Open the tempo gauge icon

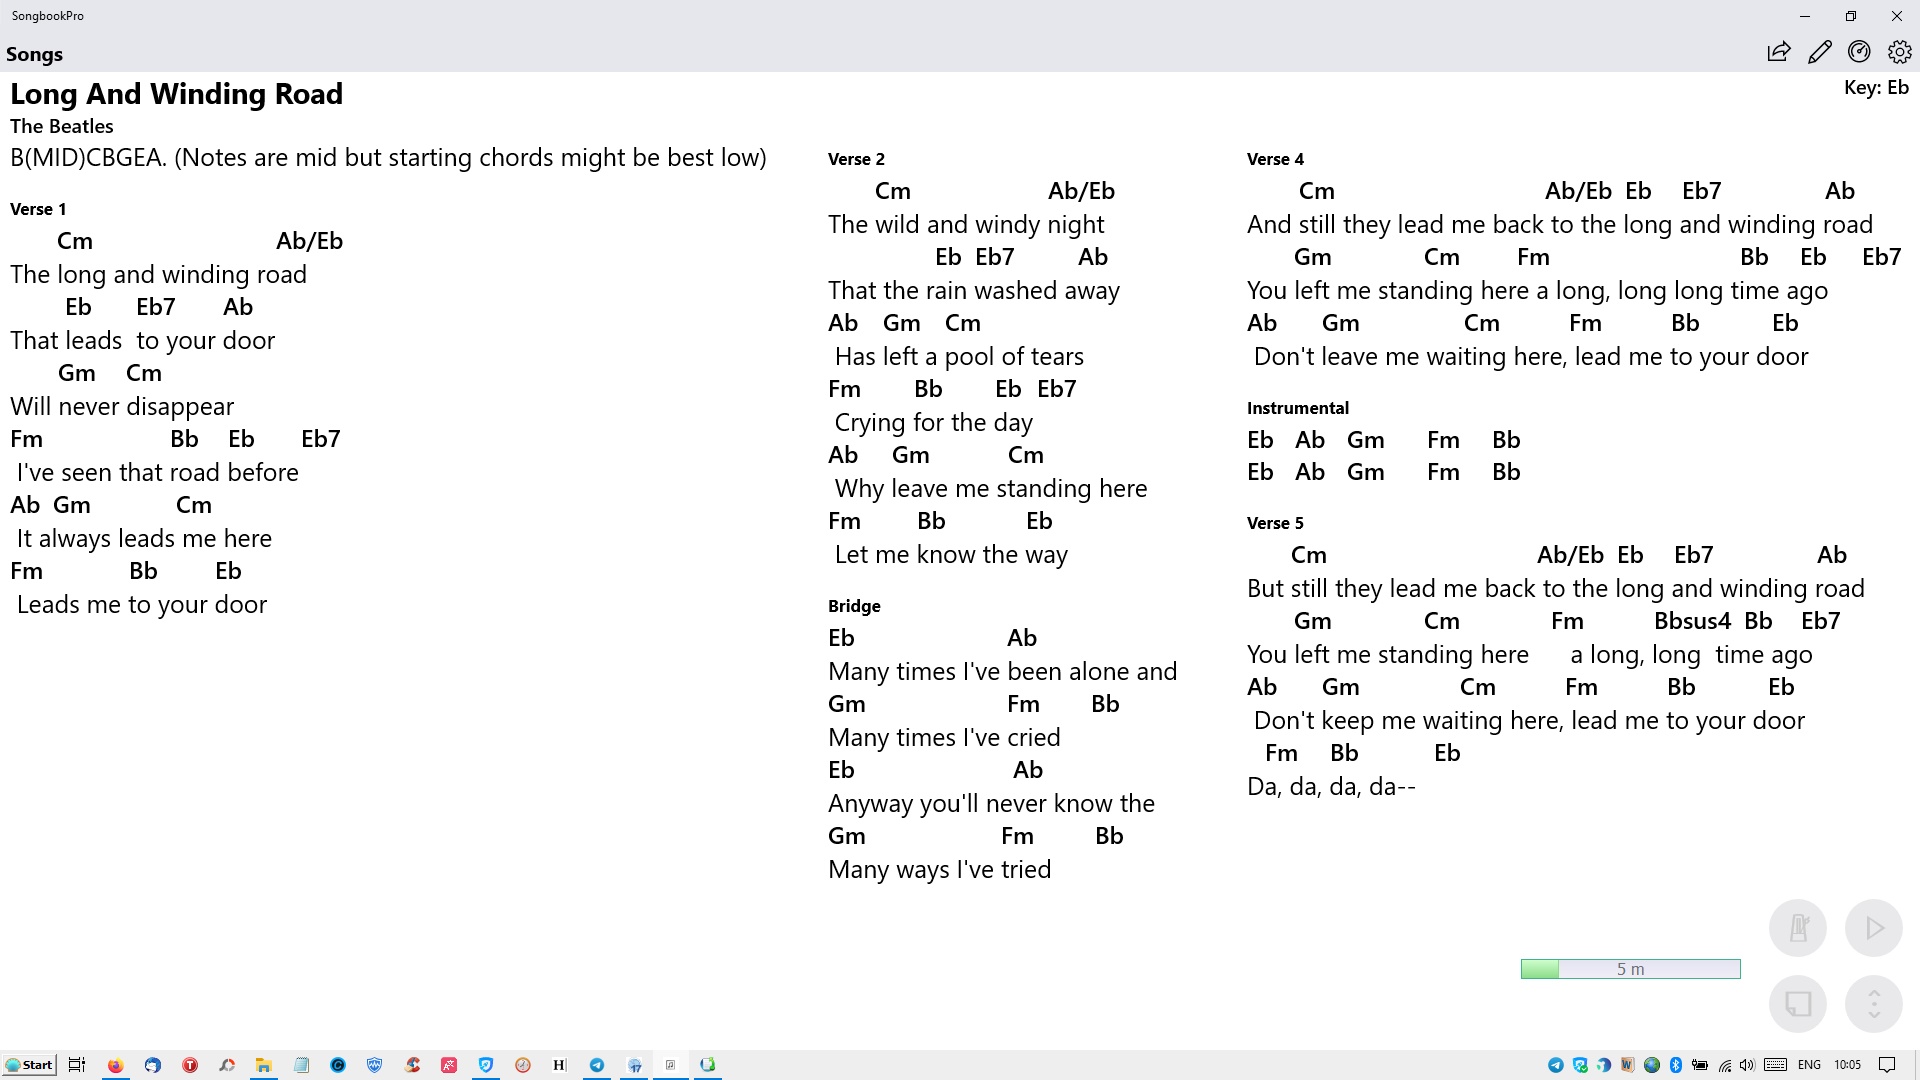pyautogui.click(x=1859, y=52)
